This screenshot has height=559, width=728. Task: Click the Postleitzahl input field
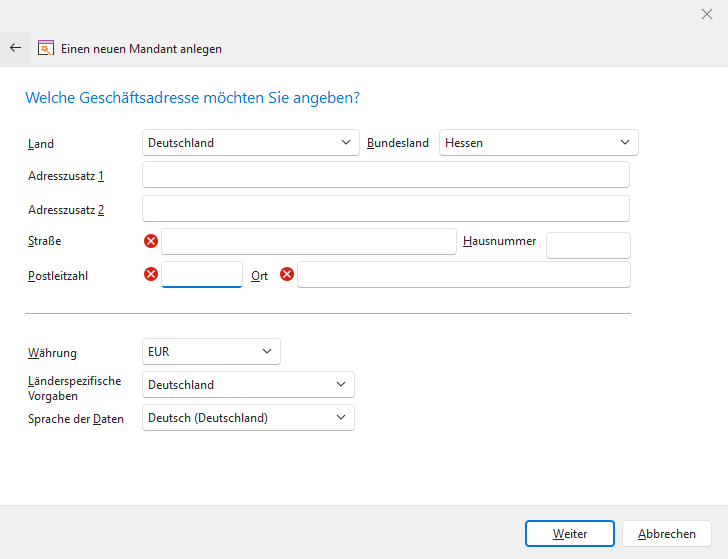[202, 274]
